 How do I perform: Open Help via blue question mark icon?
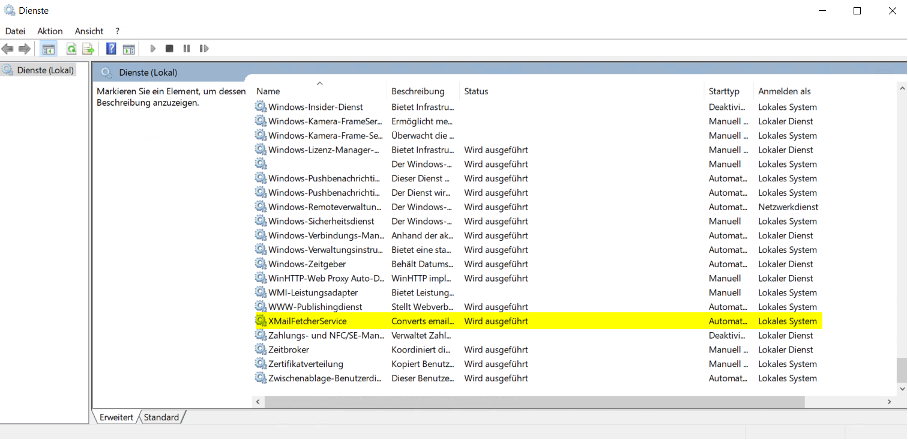111,49
